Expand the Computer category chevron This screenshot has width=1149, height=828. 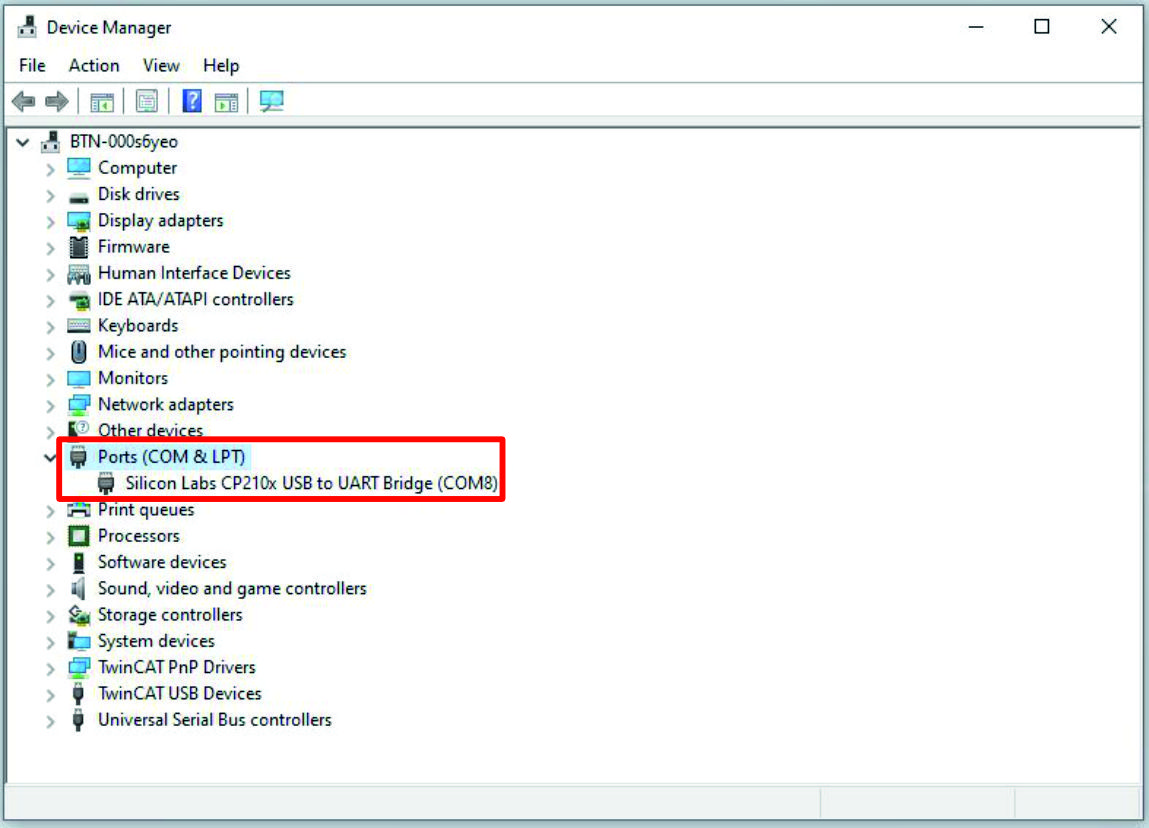(x=50, y=169)
